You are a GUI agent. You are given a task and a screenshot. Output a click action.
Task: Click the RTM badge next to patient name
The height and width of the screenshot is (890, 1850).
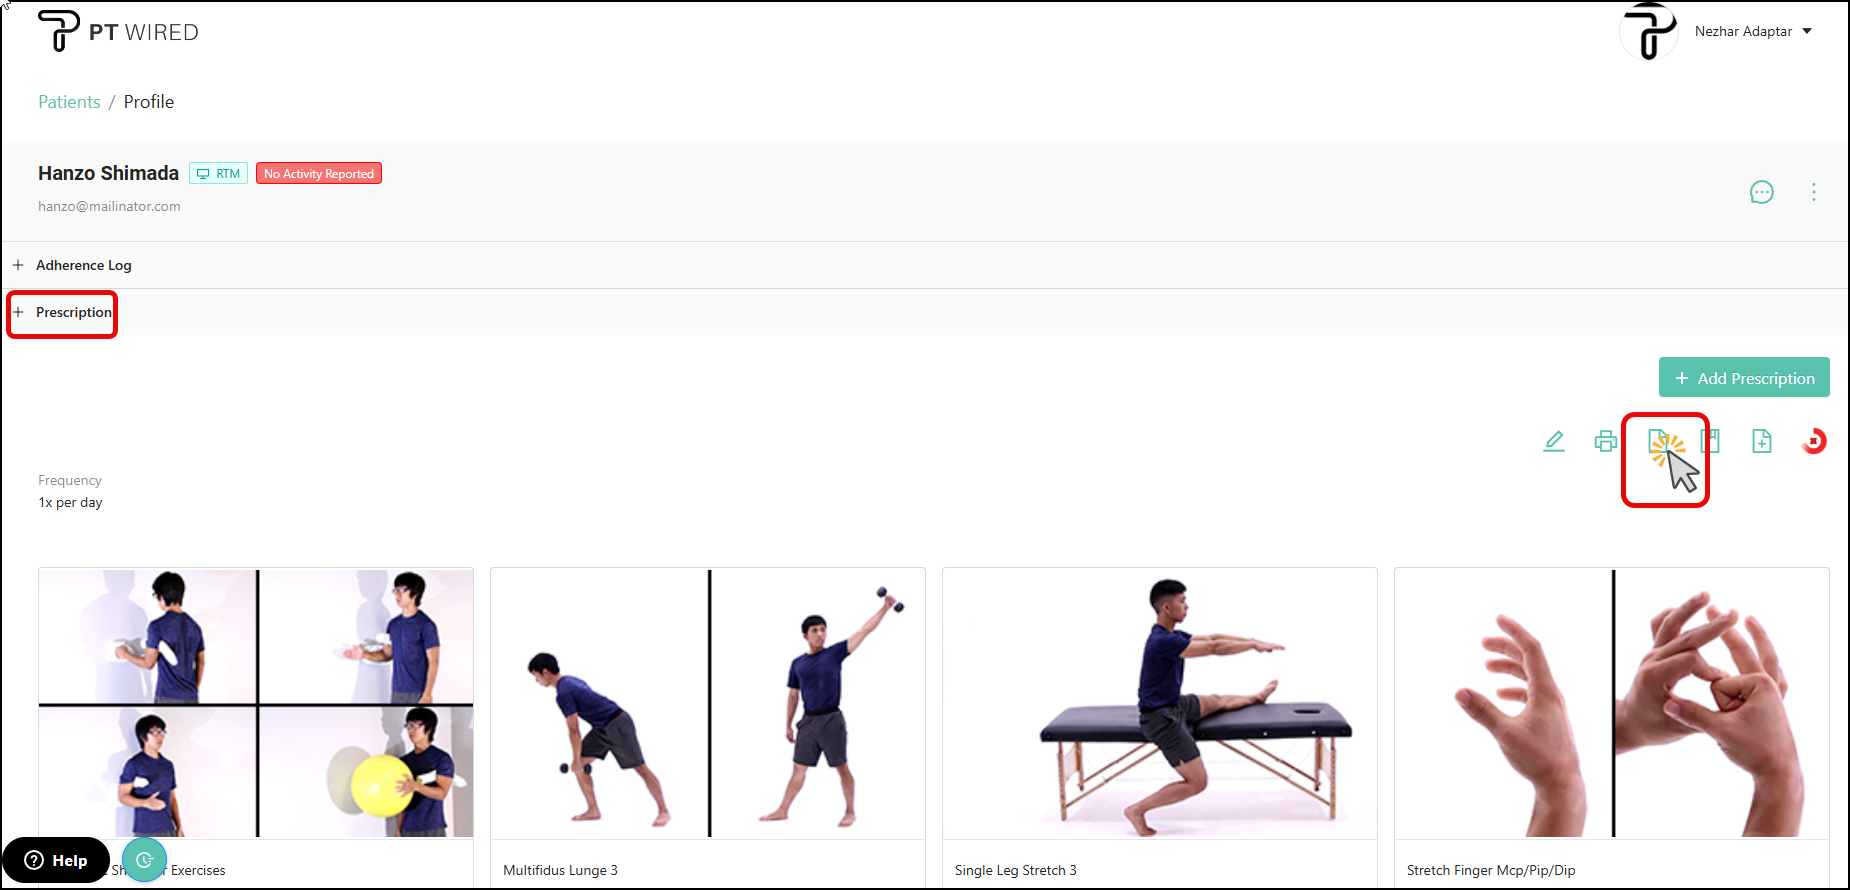click(219, 173)
